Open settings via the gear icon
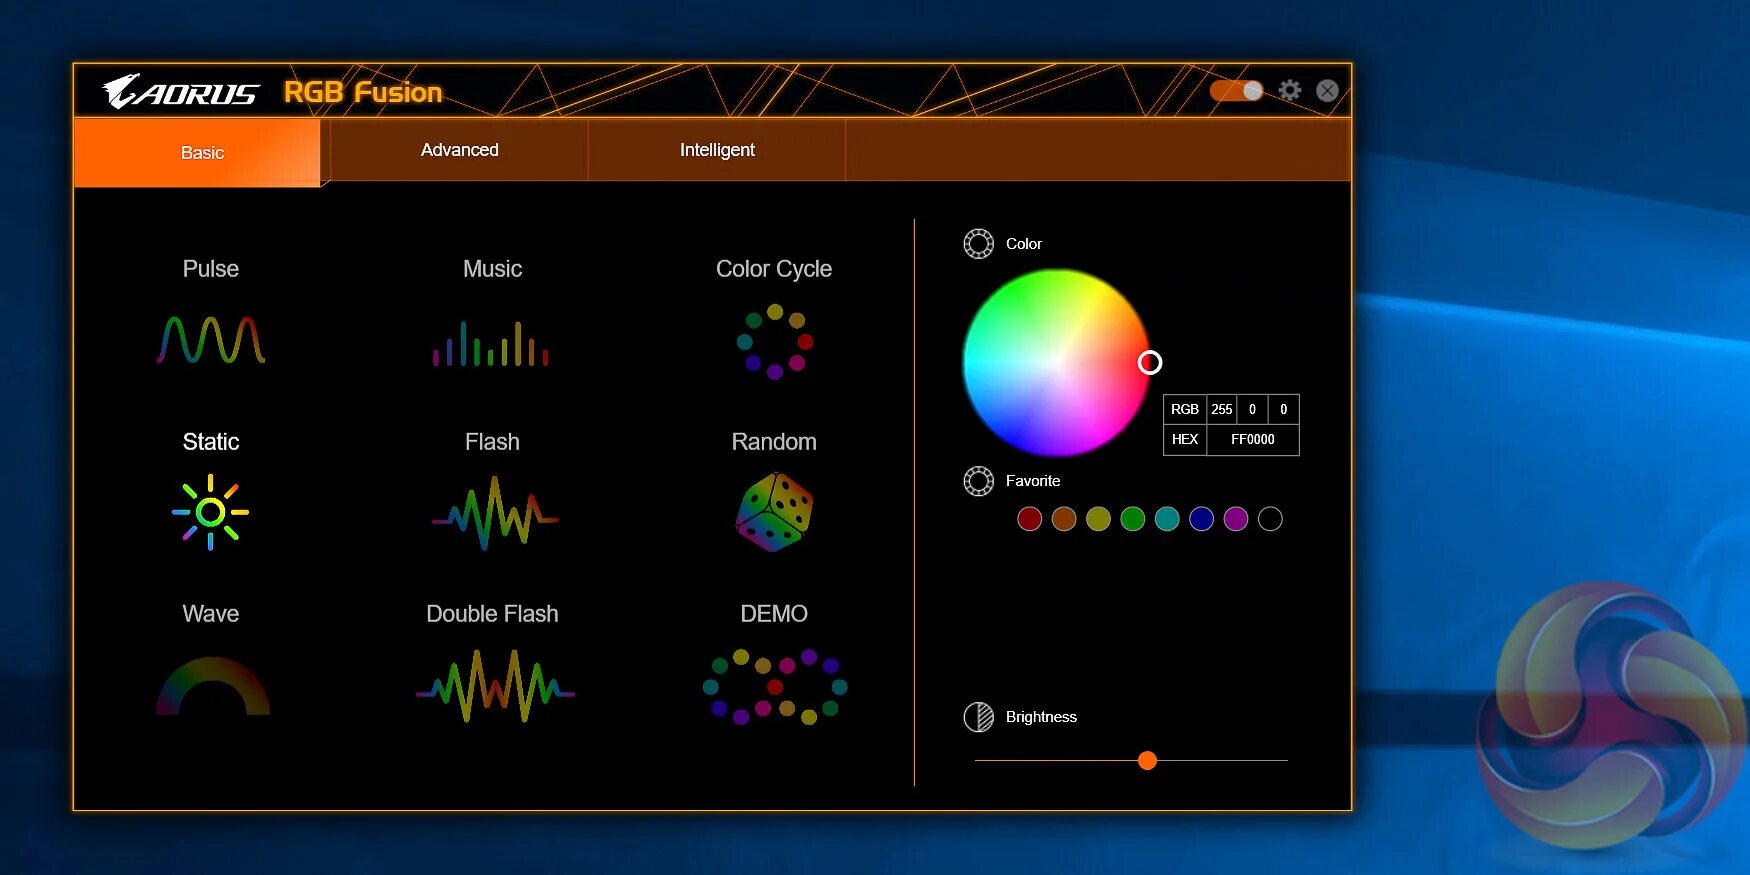The image size is (1750, 875). pyautogui.click(x=1290, y=90)
